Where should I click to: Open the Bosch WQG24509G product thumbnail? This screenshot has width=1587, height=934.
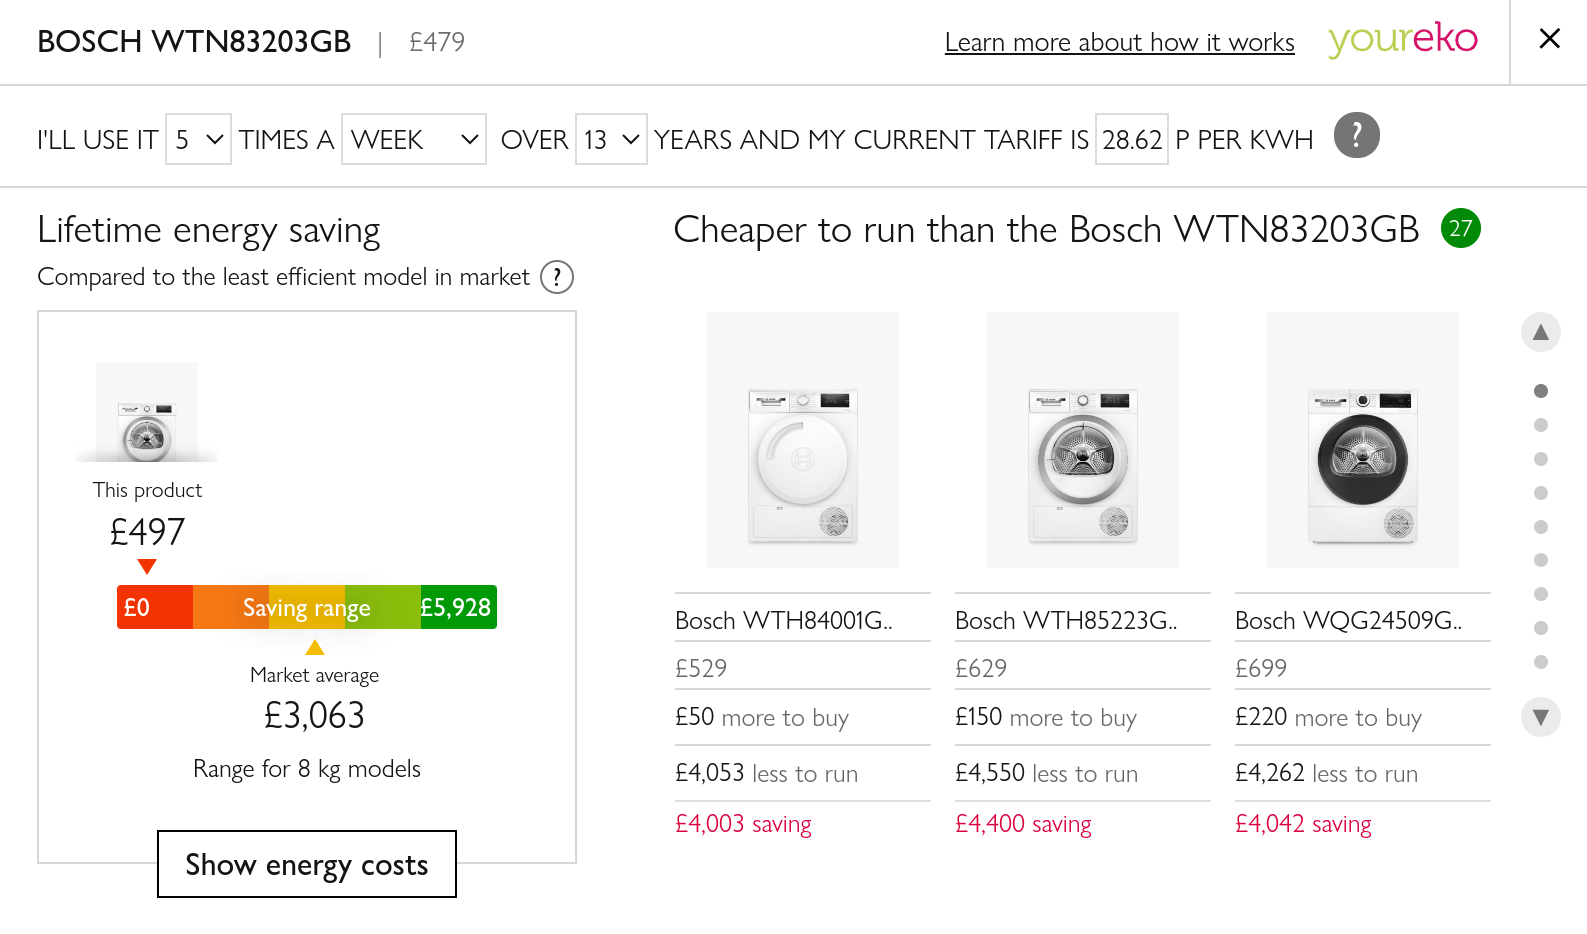1363,440
